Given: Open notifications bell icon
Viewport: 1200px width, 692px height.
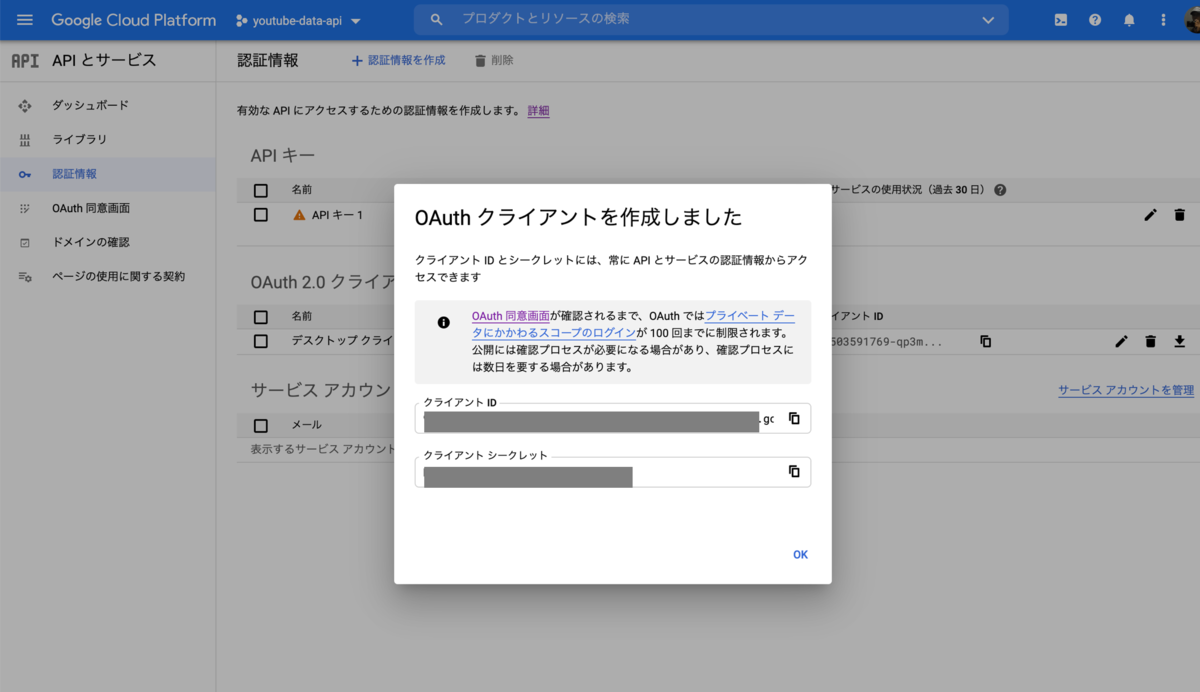Looking at the screenshot, I should click(1129, 19).
